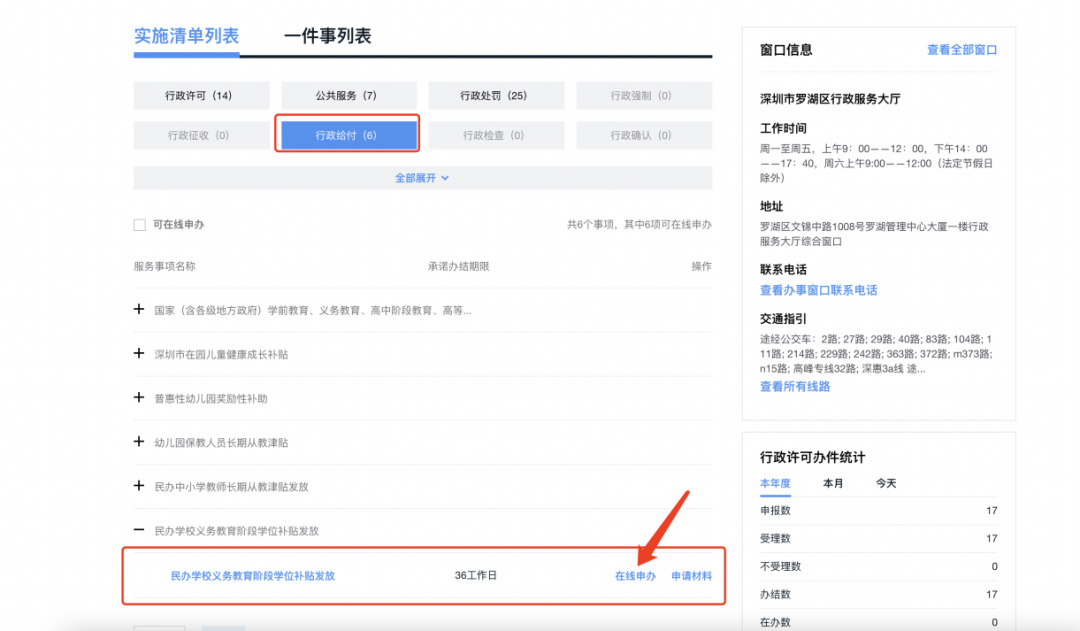The width and height of the screenshot is (1080, 631).
Task: Expand the 深圳市在园儿童健康成长补贴 row
Action: 139,354
